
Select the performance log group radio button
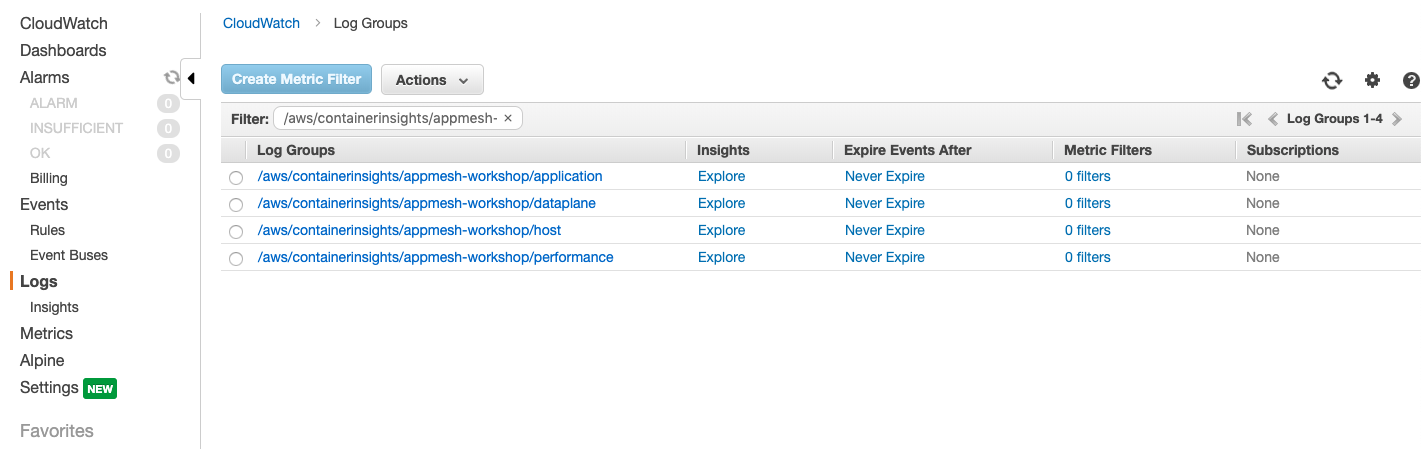tap(236, 259)
